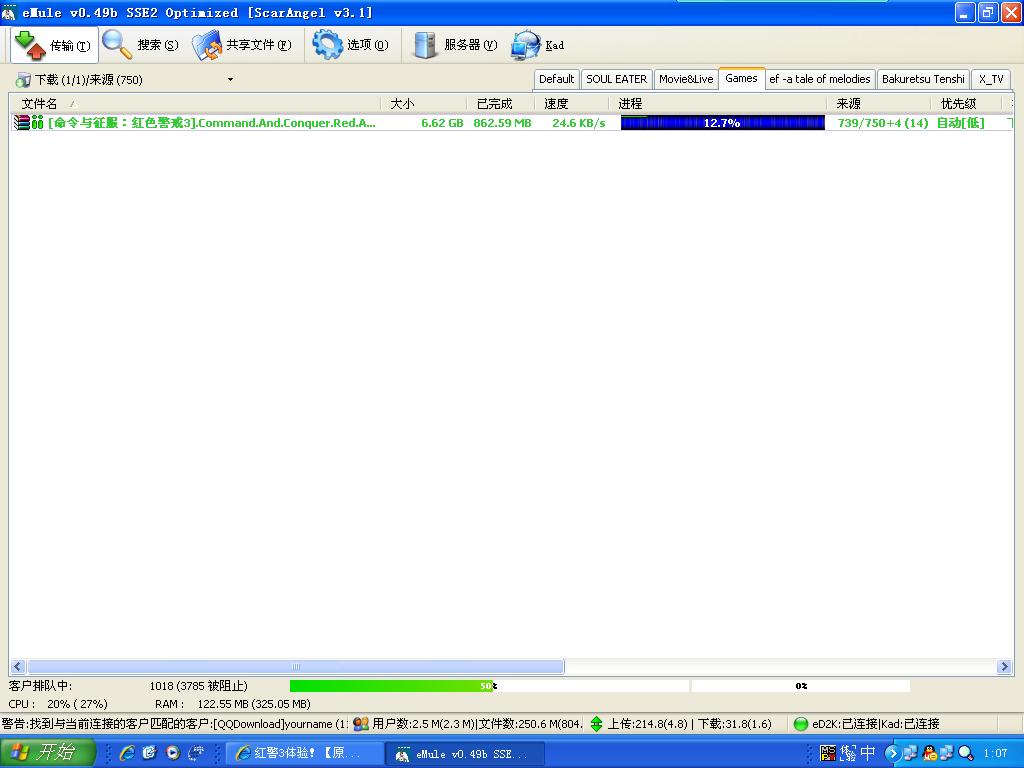Click the users icon in the status bar
The image size is (1024, 768).
point(360,724)
